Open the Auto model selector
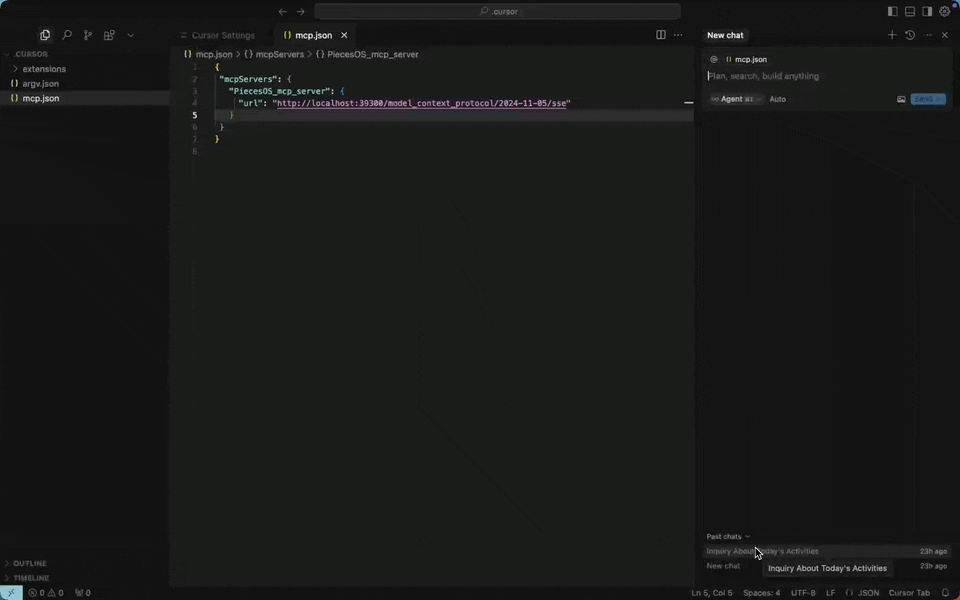This screenshot has height=600, width=960. 778,99
